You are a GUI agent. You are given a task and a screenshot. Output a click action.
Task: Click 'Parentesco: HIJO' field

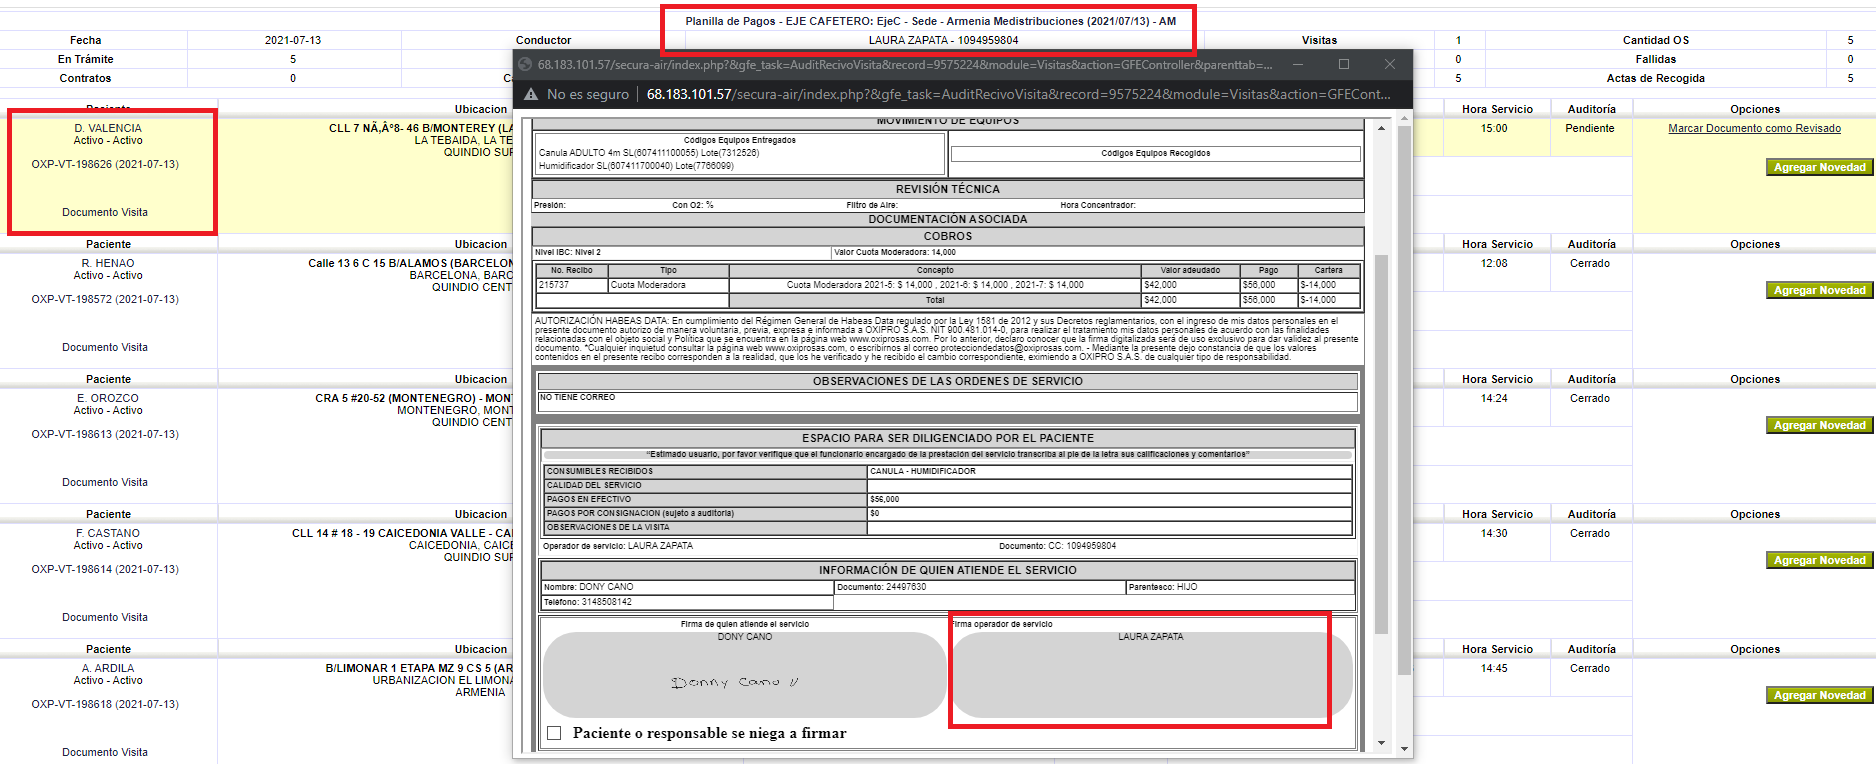point(1240,587)
